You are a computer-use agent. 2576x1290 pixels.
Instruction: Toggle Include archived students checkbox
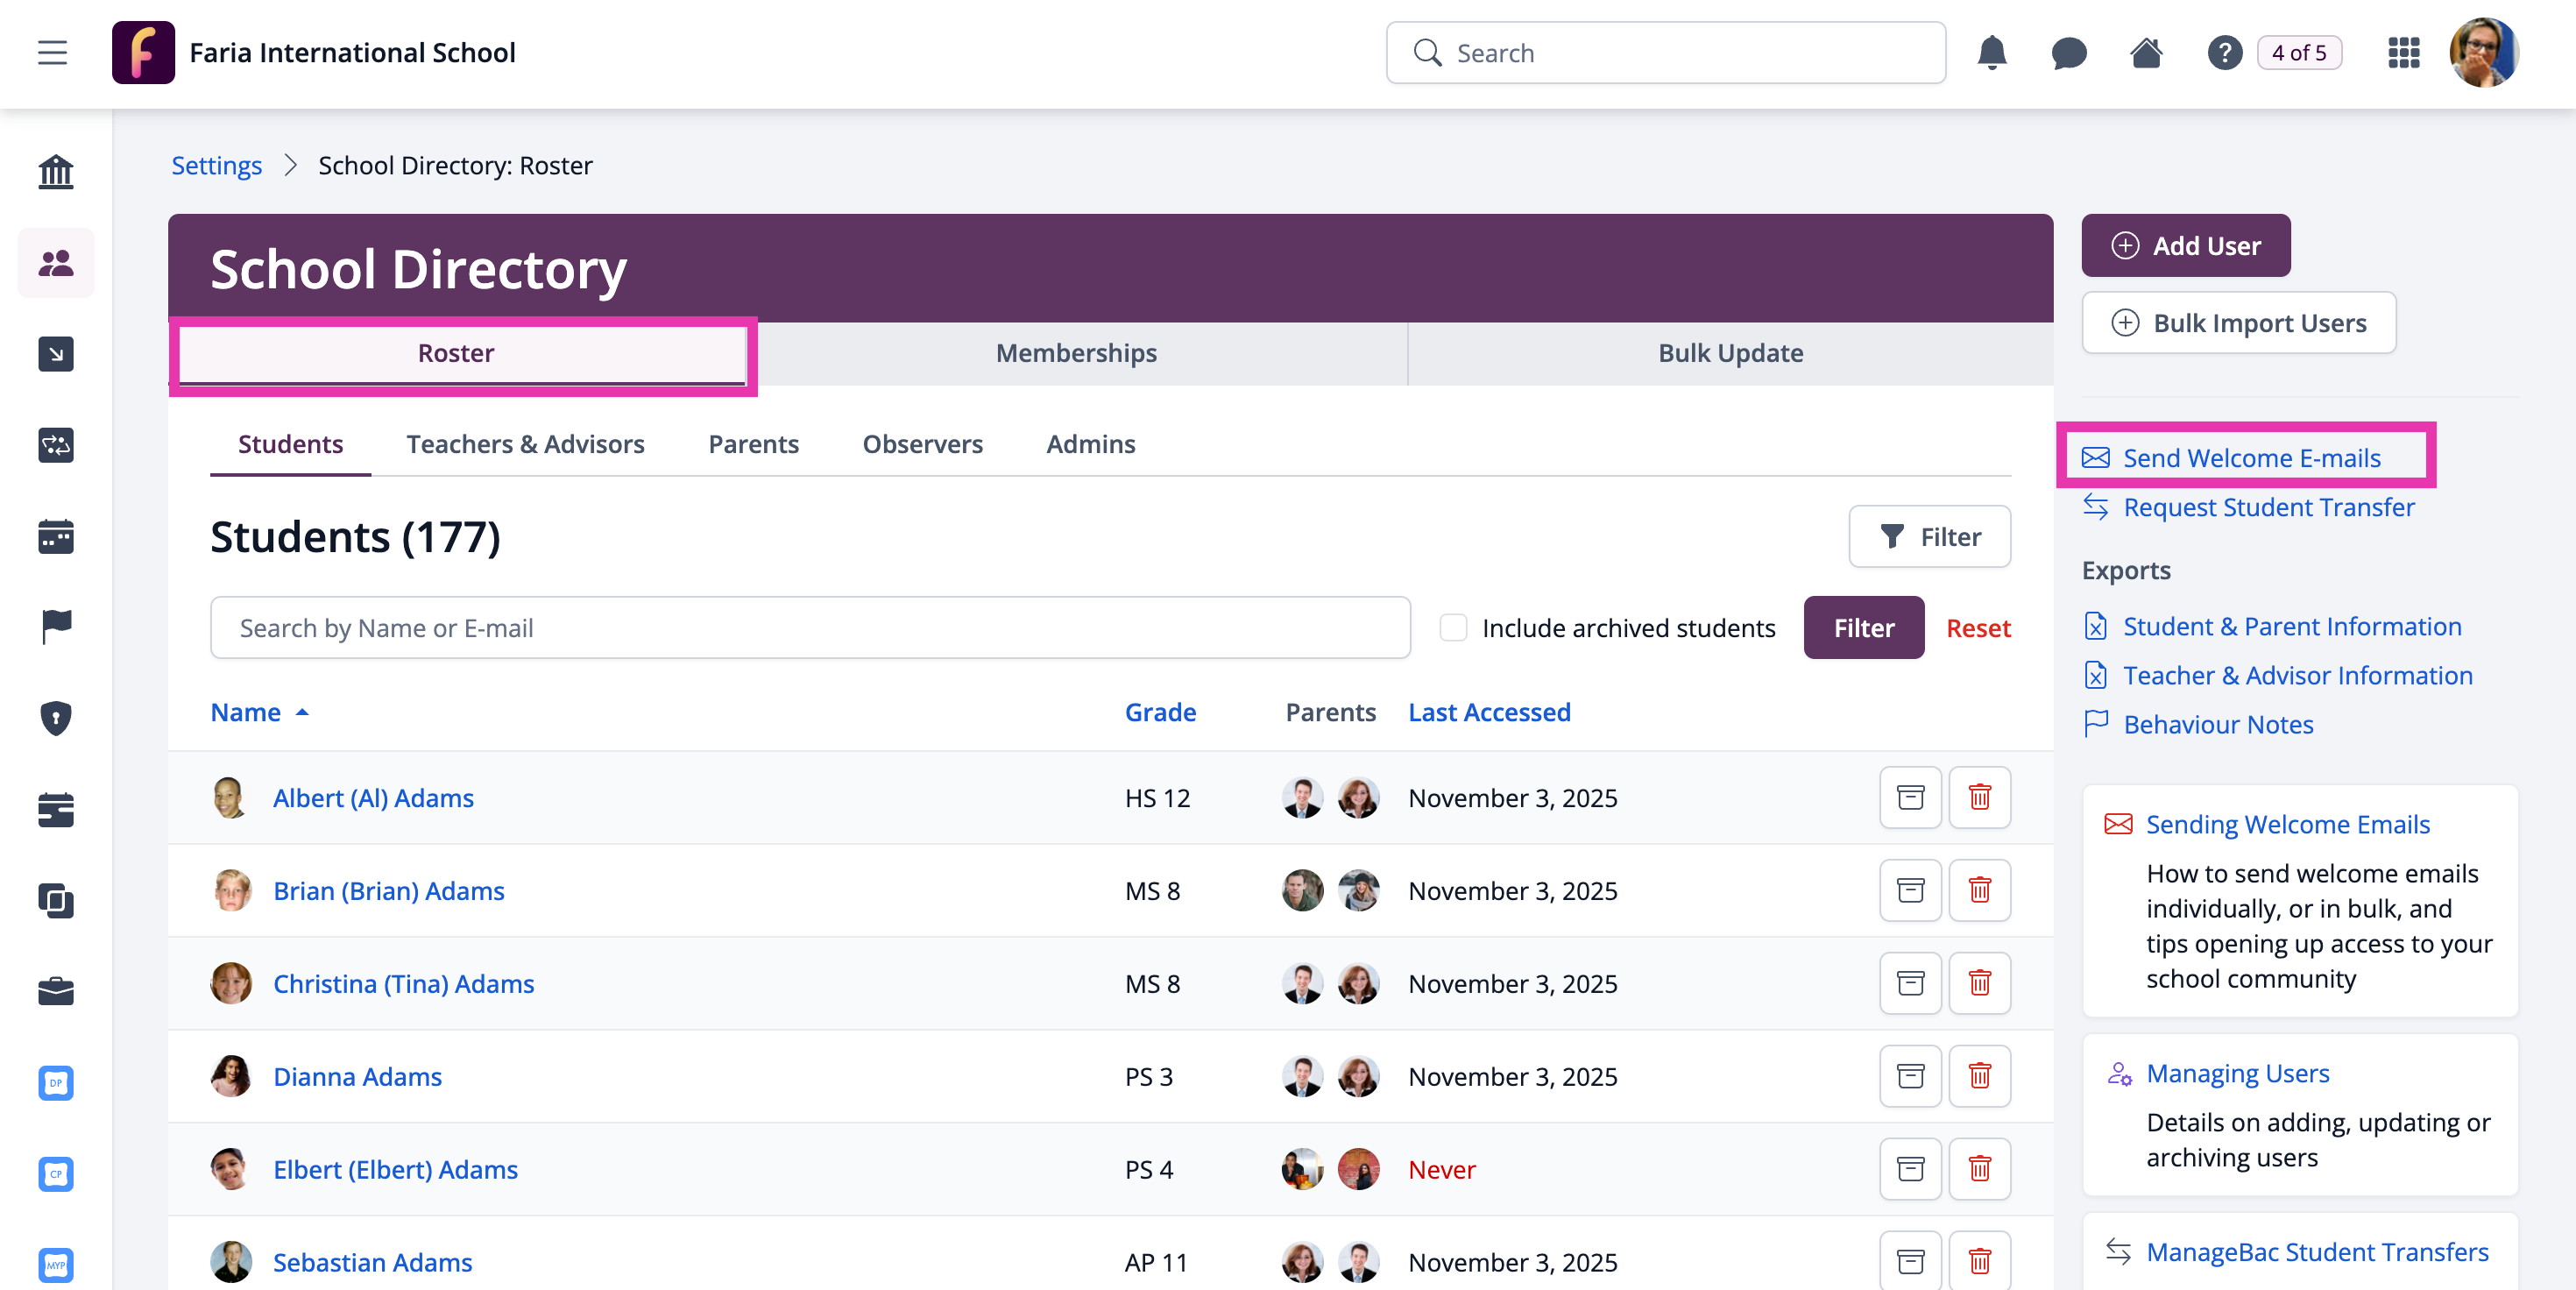click(x=1453, y=627)
